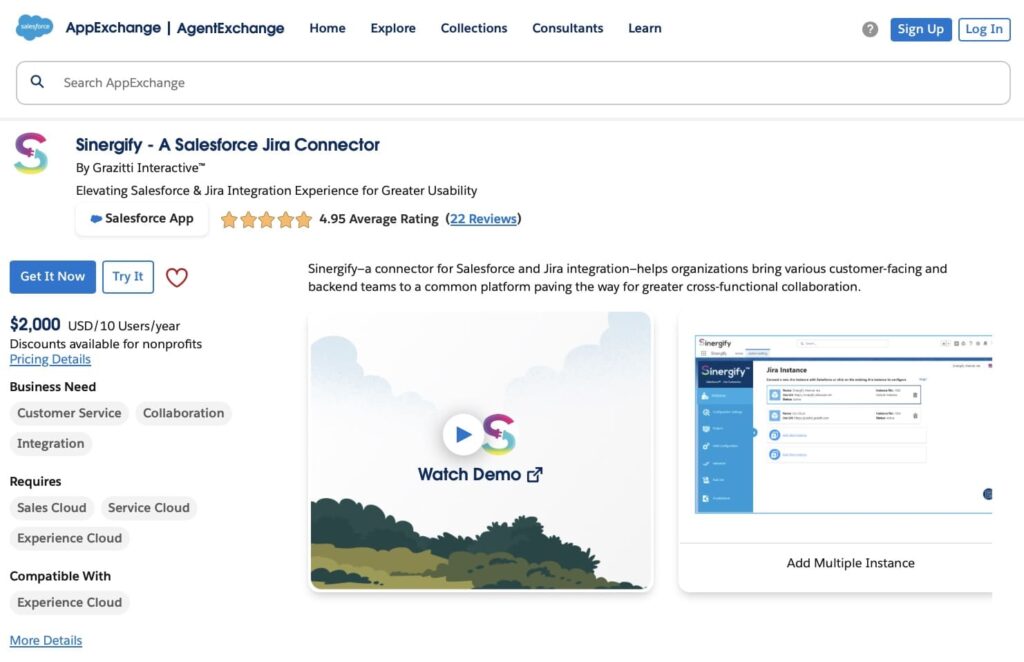Open the Collections menu item
1024x662 pixels.
click(473, 28)
